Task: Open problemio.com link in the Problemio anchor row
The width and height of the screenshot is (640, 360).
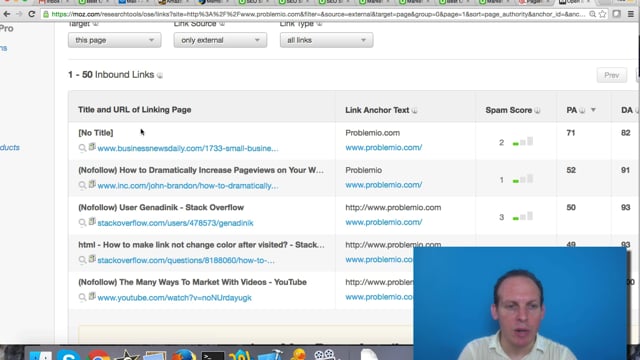Action: click(x=384, y=185)
